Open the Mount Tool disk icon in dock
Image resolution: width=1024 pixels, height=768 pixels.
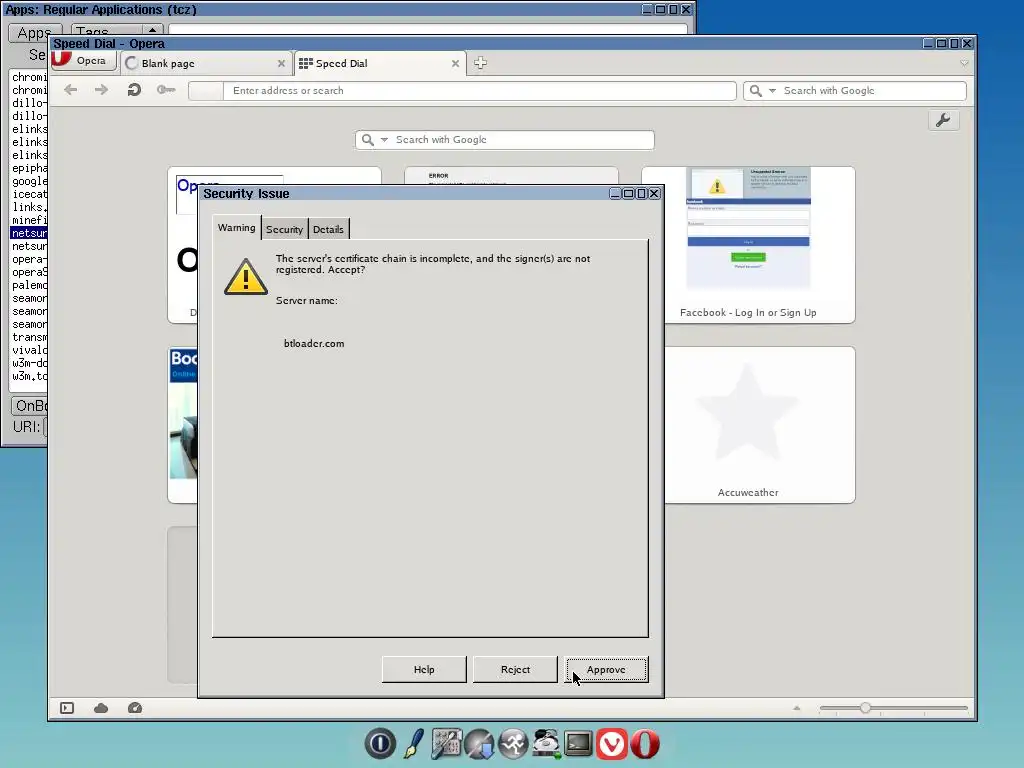click(x=547, y=744)
